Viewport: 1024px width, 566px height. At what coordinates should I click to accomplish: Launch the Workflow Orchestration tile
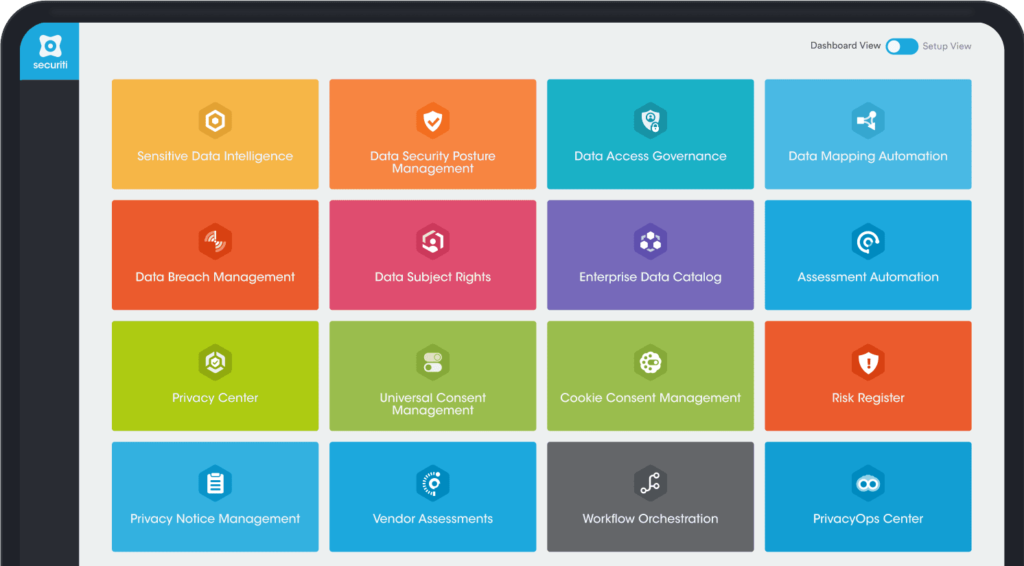[x=650, y=497]
